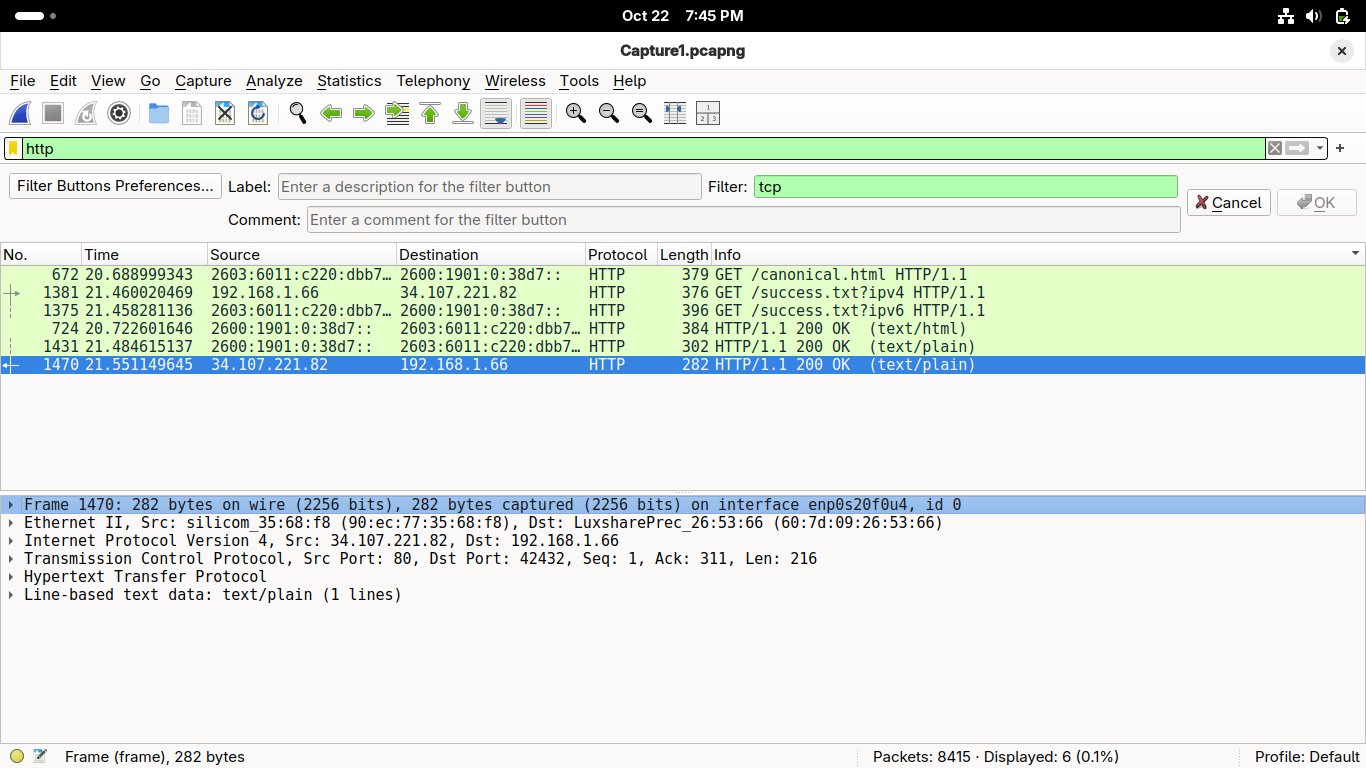Expand the Hypertext Transfer Protocol section
Image resolution: width=1366 pixels, height=768 pixels.
(11, 577)
